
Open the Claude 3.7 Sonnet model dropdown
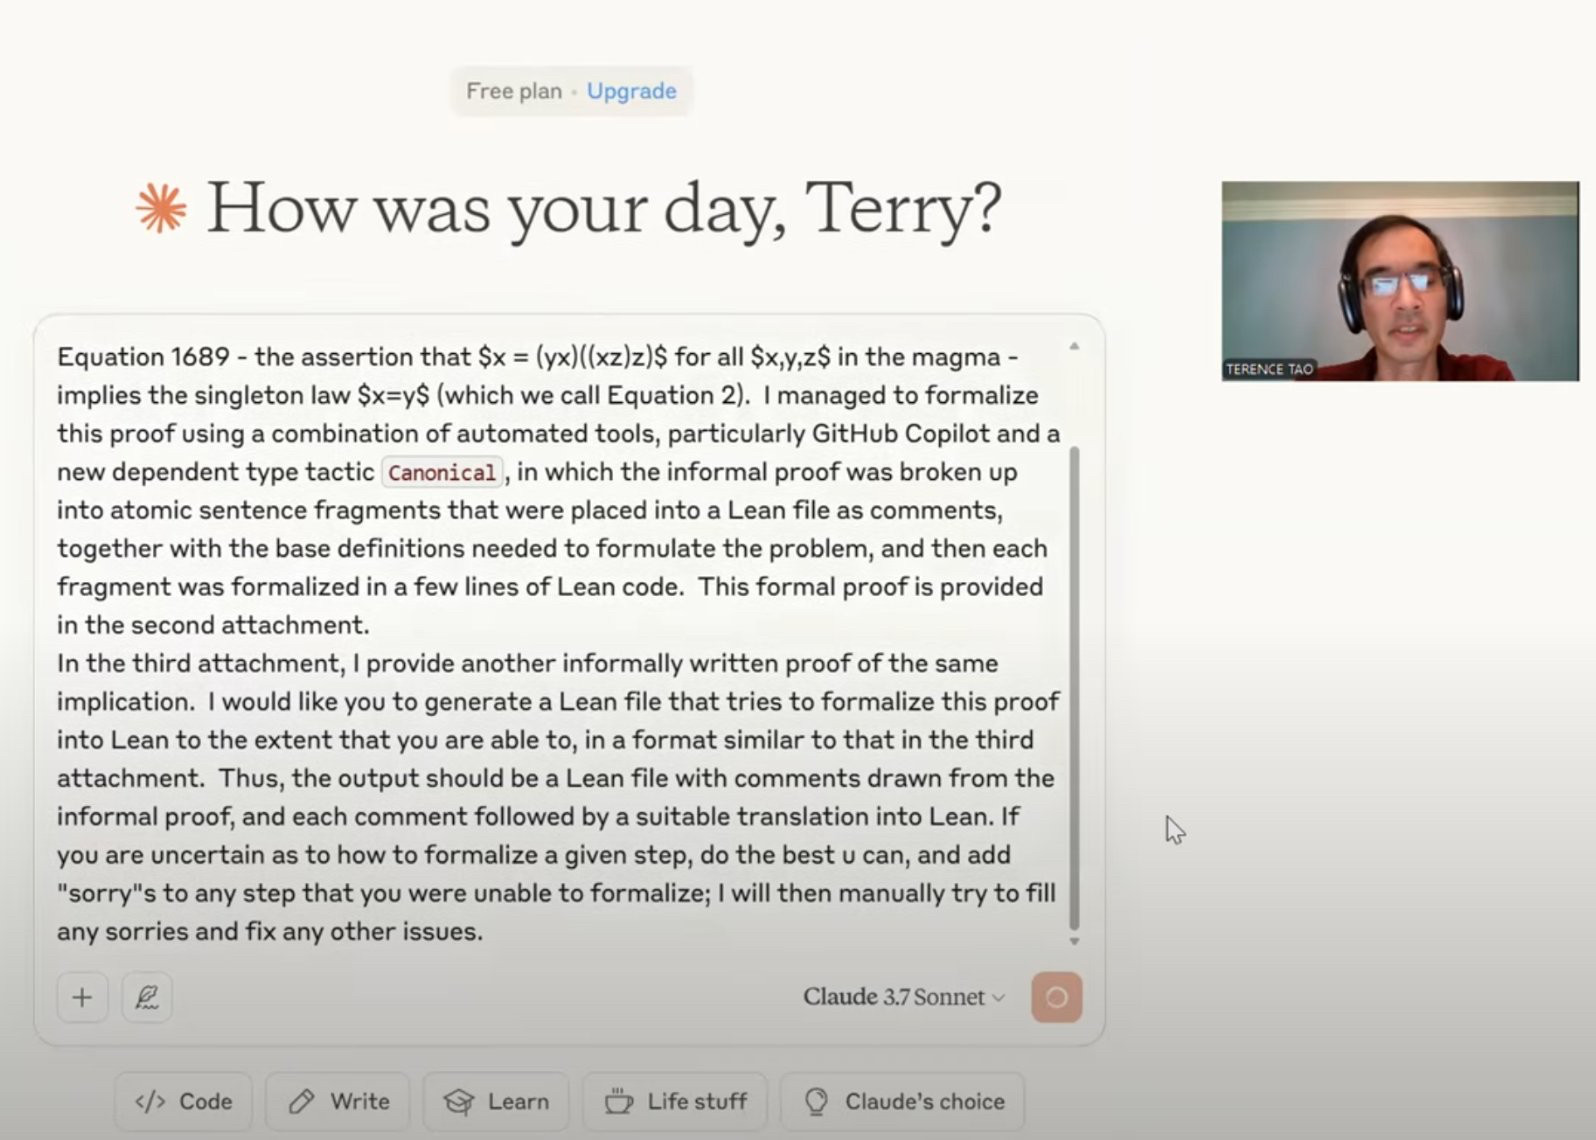[x=903, y=997]
